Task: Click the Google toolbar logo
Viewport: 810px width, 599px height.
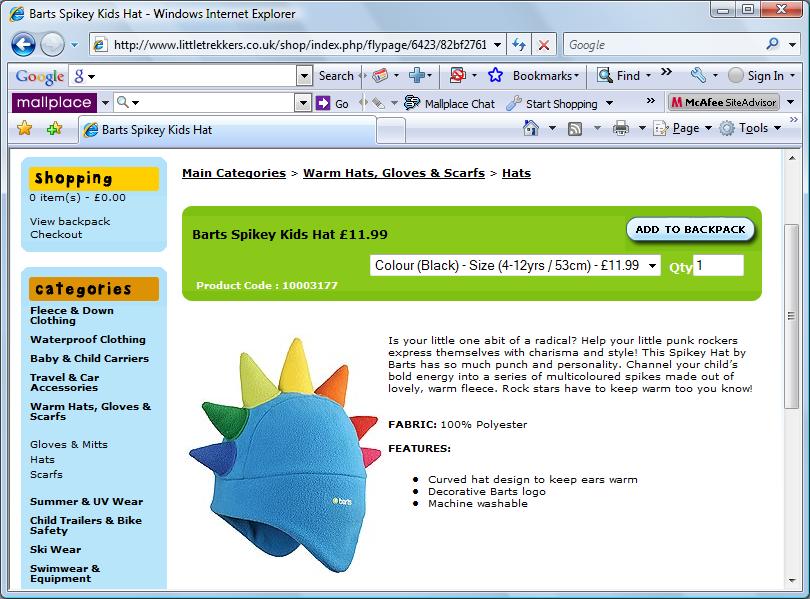Action: pyautogui.click(x=40, y=76)
